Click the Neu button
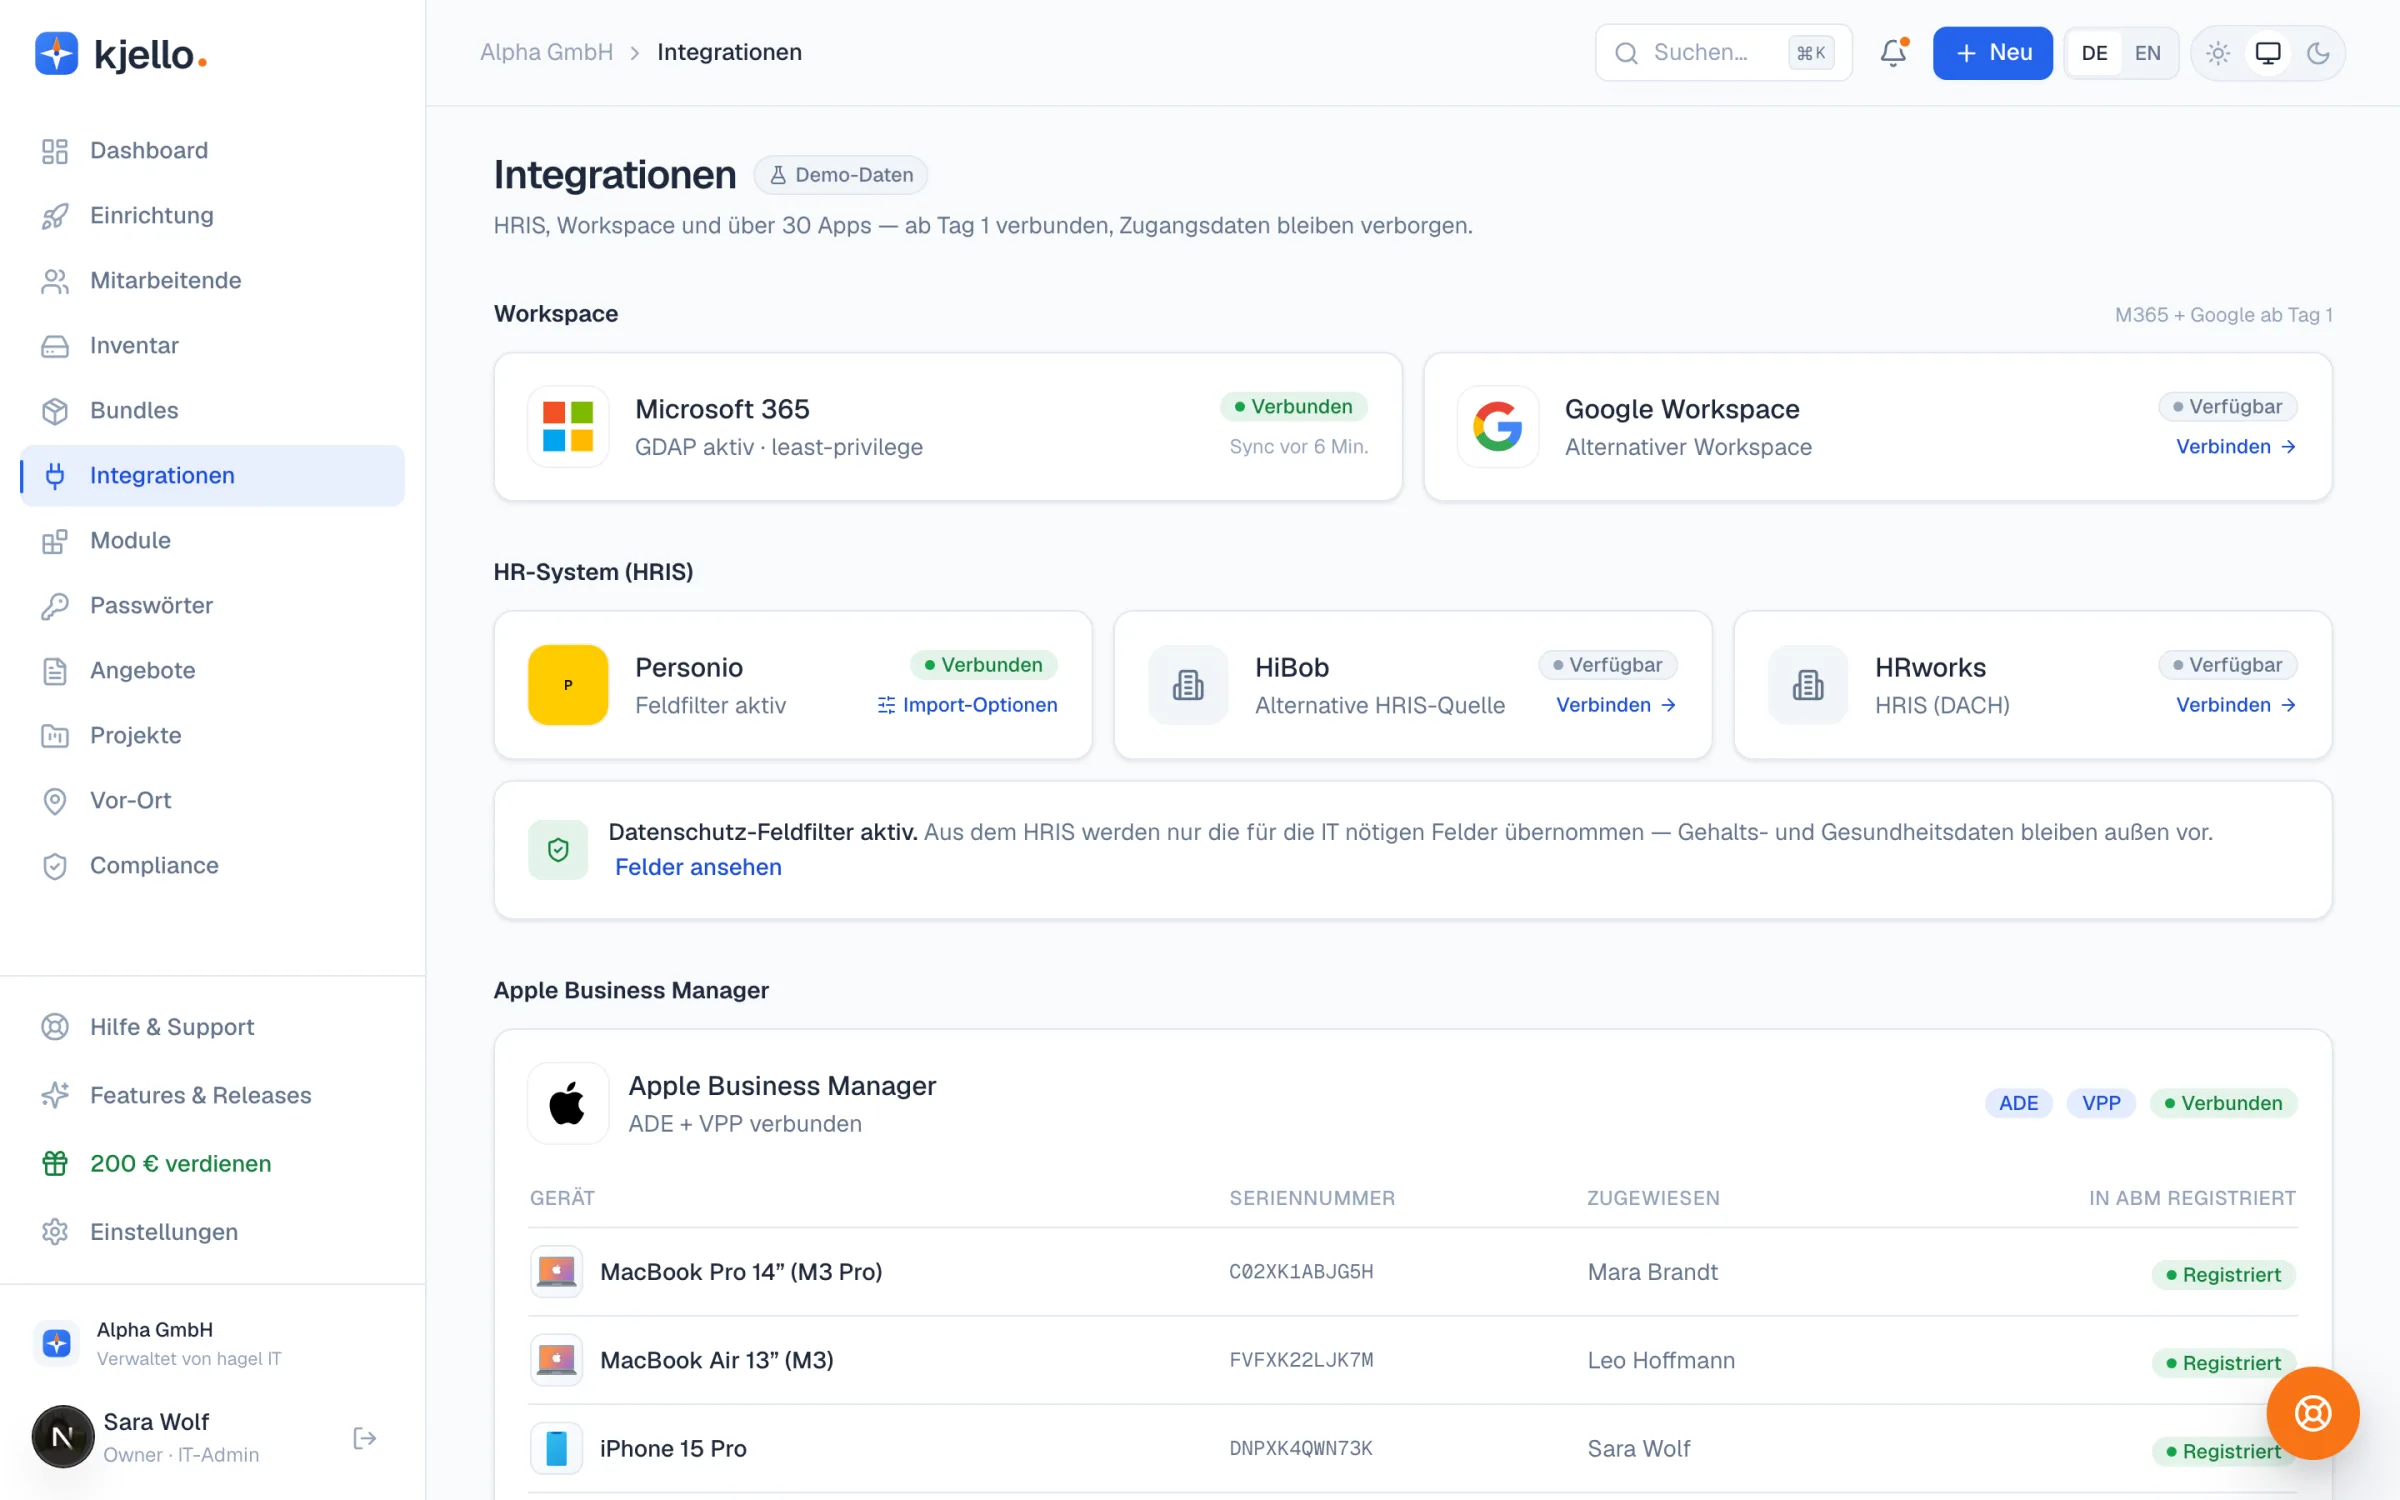Screen dimensions: 2400x1500 pyautogui.click(x=1992, y=53)
